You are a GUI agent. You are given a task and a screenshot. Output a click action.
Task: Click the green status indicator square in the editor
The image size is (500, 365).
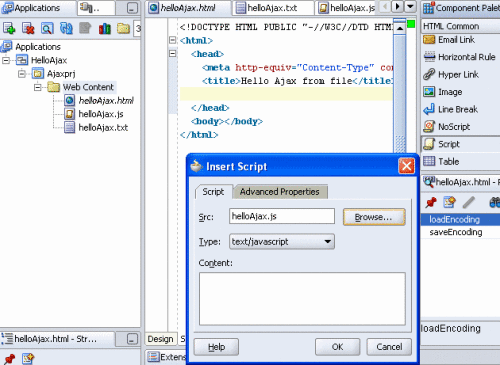click(x=411, y=24)
